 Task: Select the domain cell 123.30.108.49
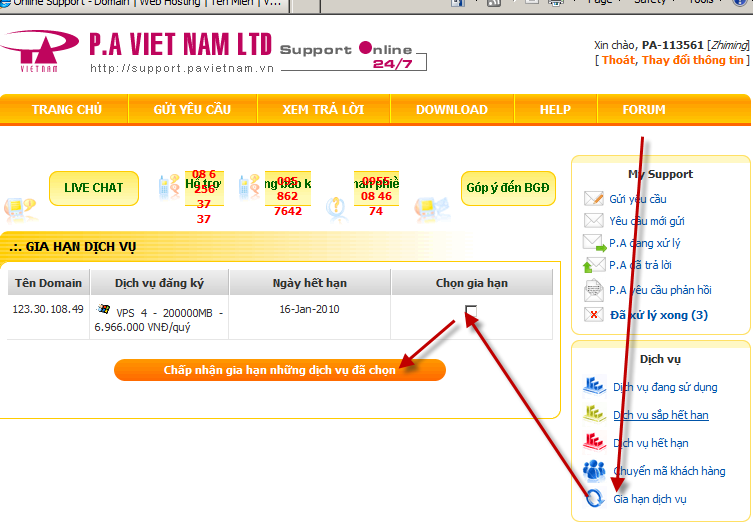pos(48,309)
